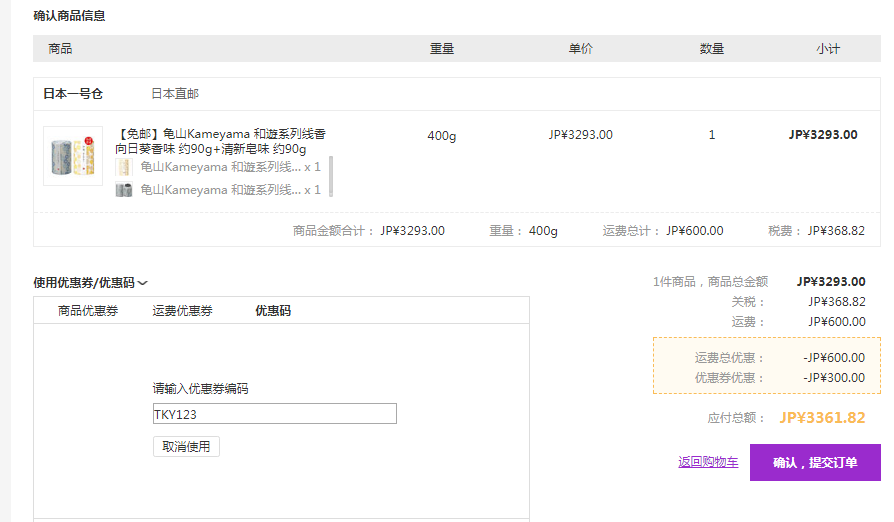
Task: Open the 【免邮】龟山Kameyama product title link
Action: [x=220, y=141]
